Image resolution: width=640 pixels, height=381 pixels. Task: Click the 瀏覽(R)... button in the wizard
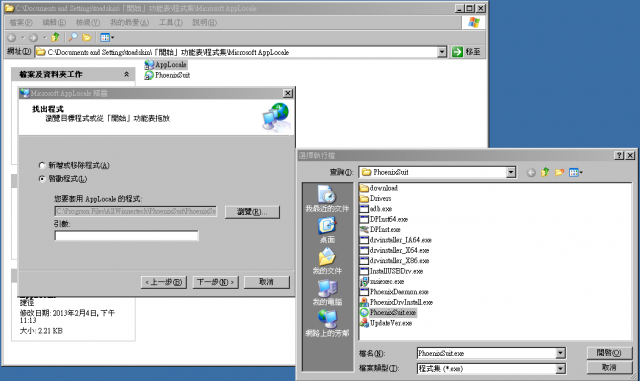click(x=252, y=212)
